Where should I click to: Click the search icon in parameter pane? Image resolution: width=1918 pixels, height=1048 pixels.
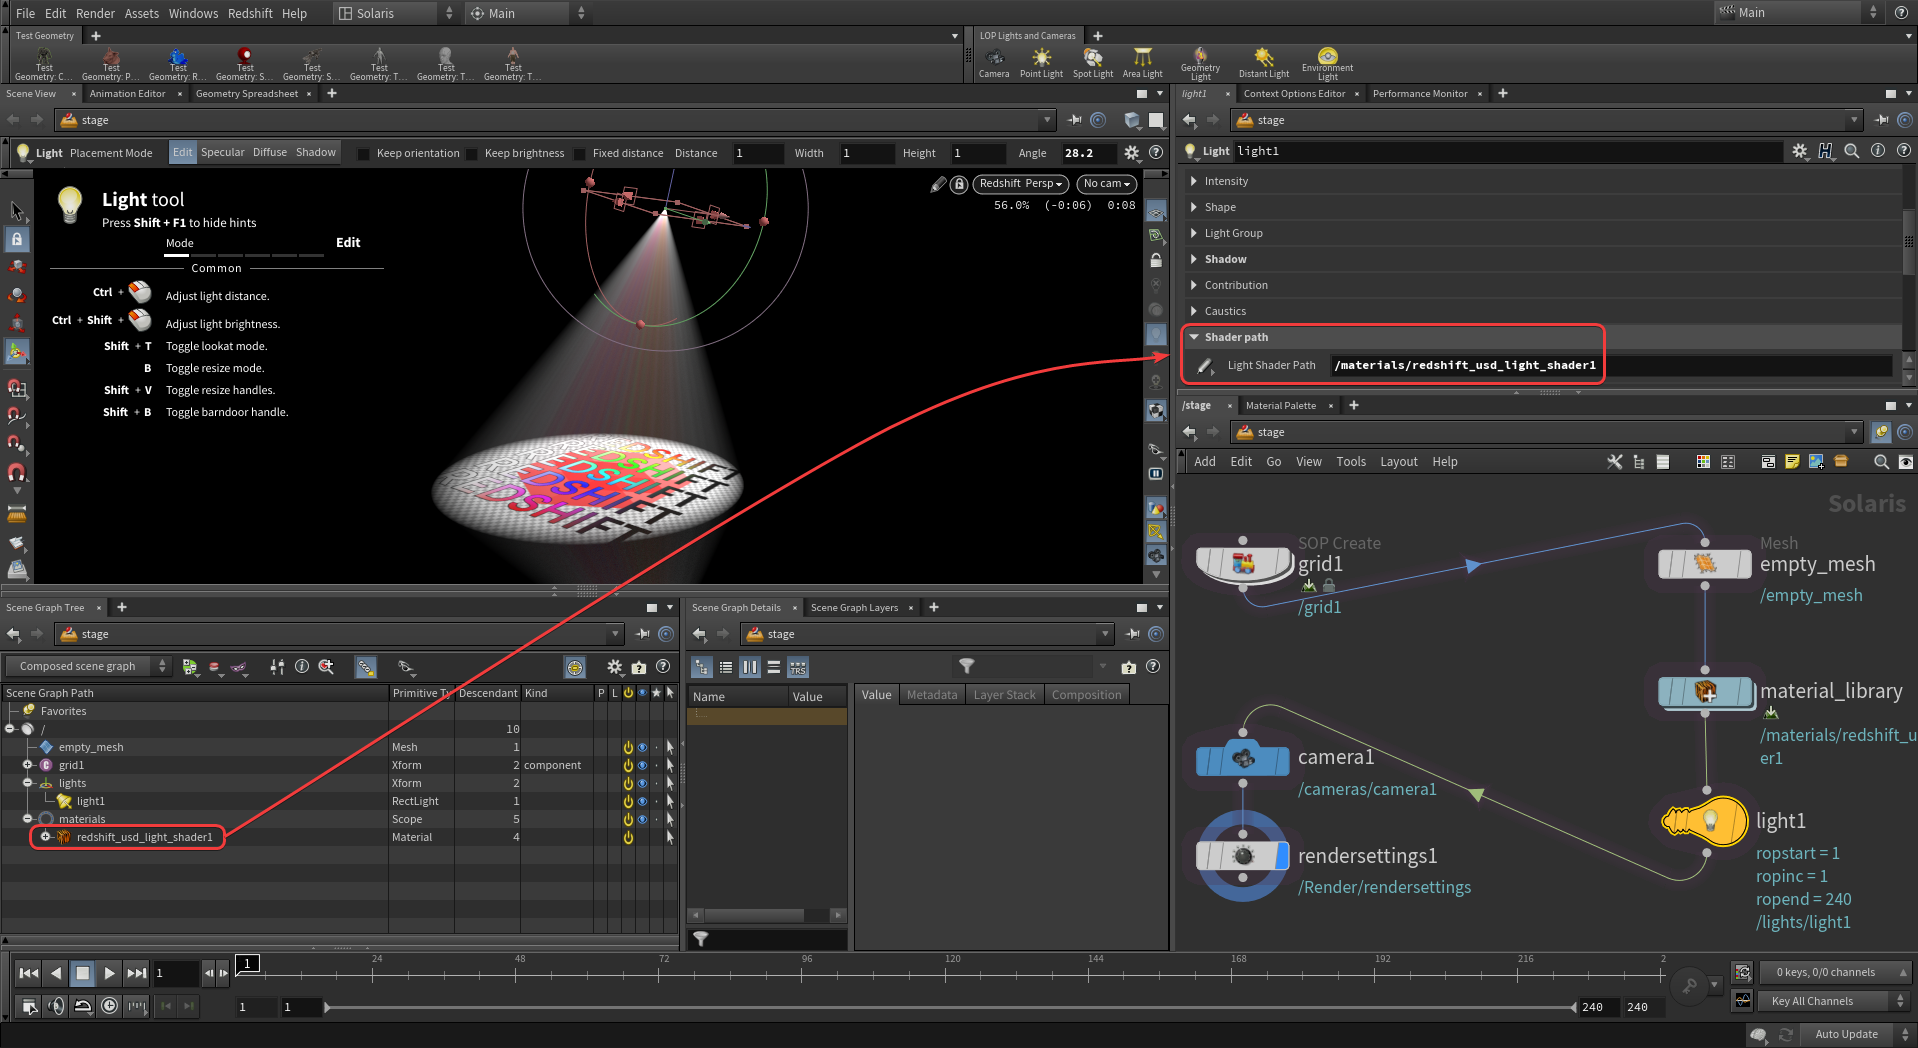pos(1851,151)
